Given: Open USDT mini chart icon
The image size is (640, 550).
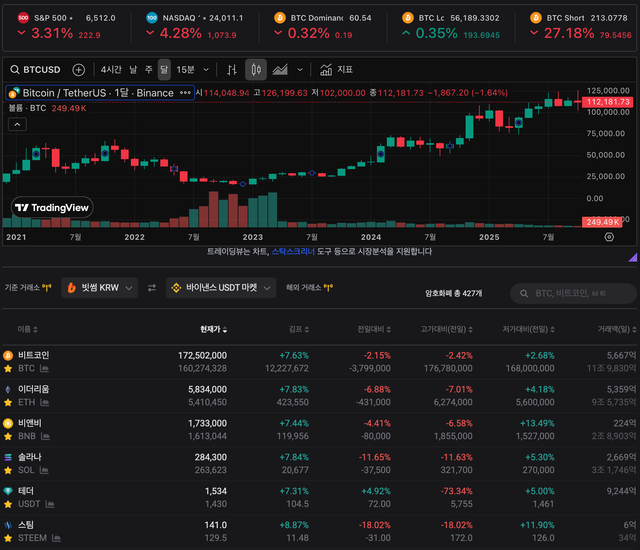Looking at the screenshot, I should tap(50, 504).
